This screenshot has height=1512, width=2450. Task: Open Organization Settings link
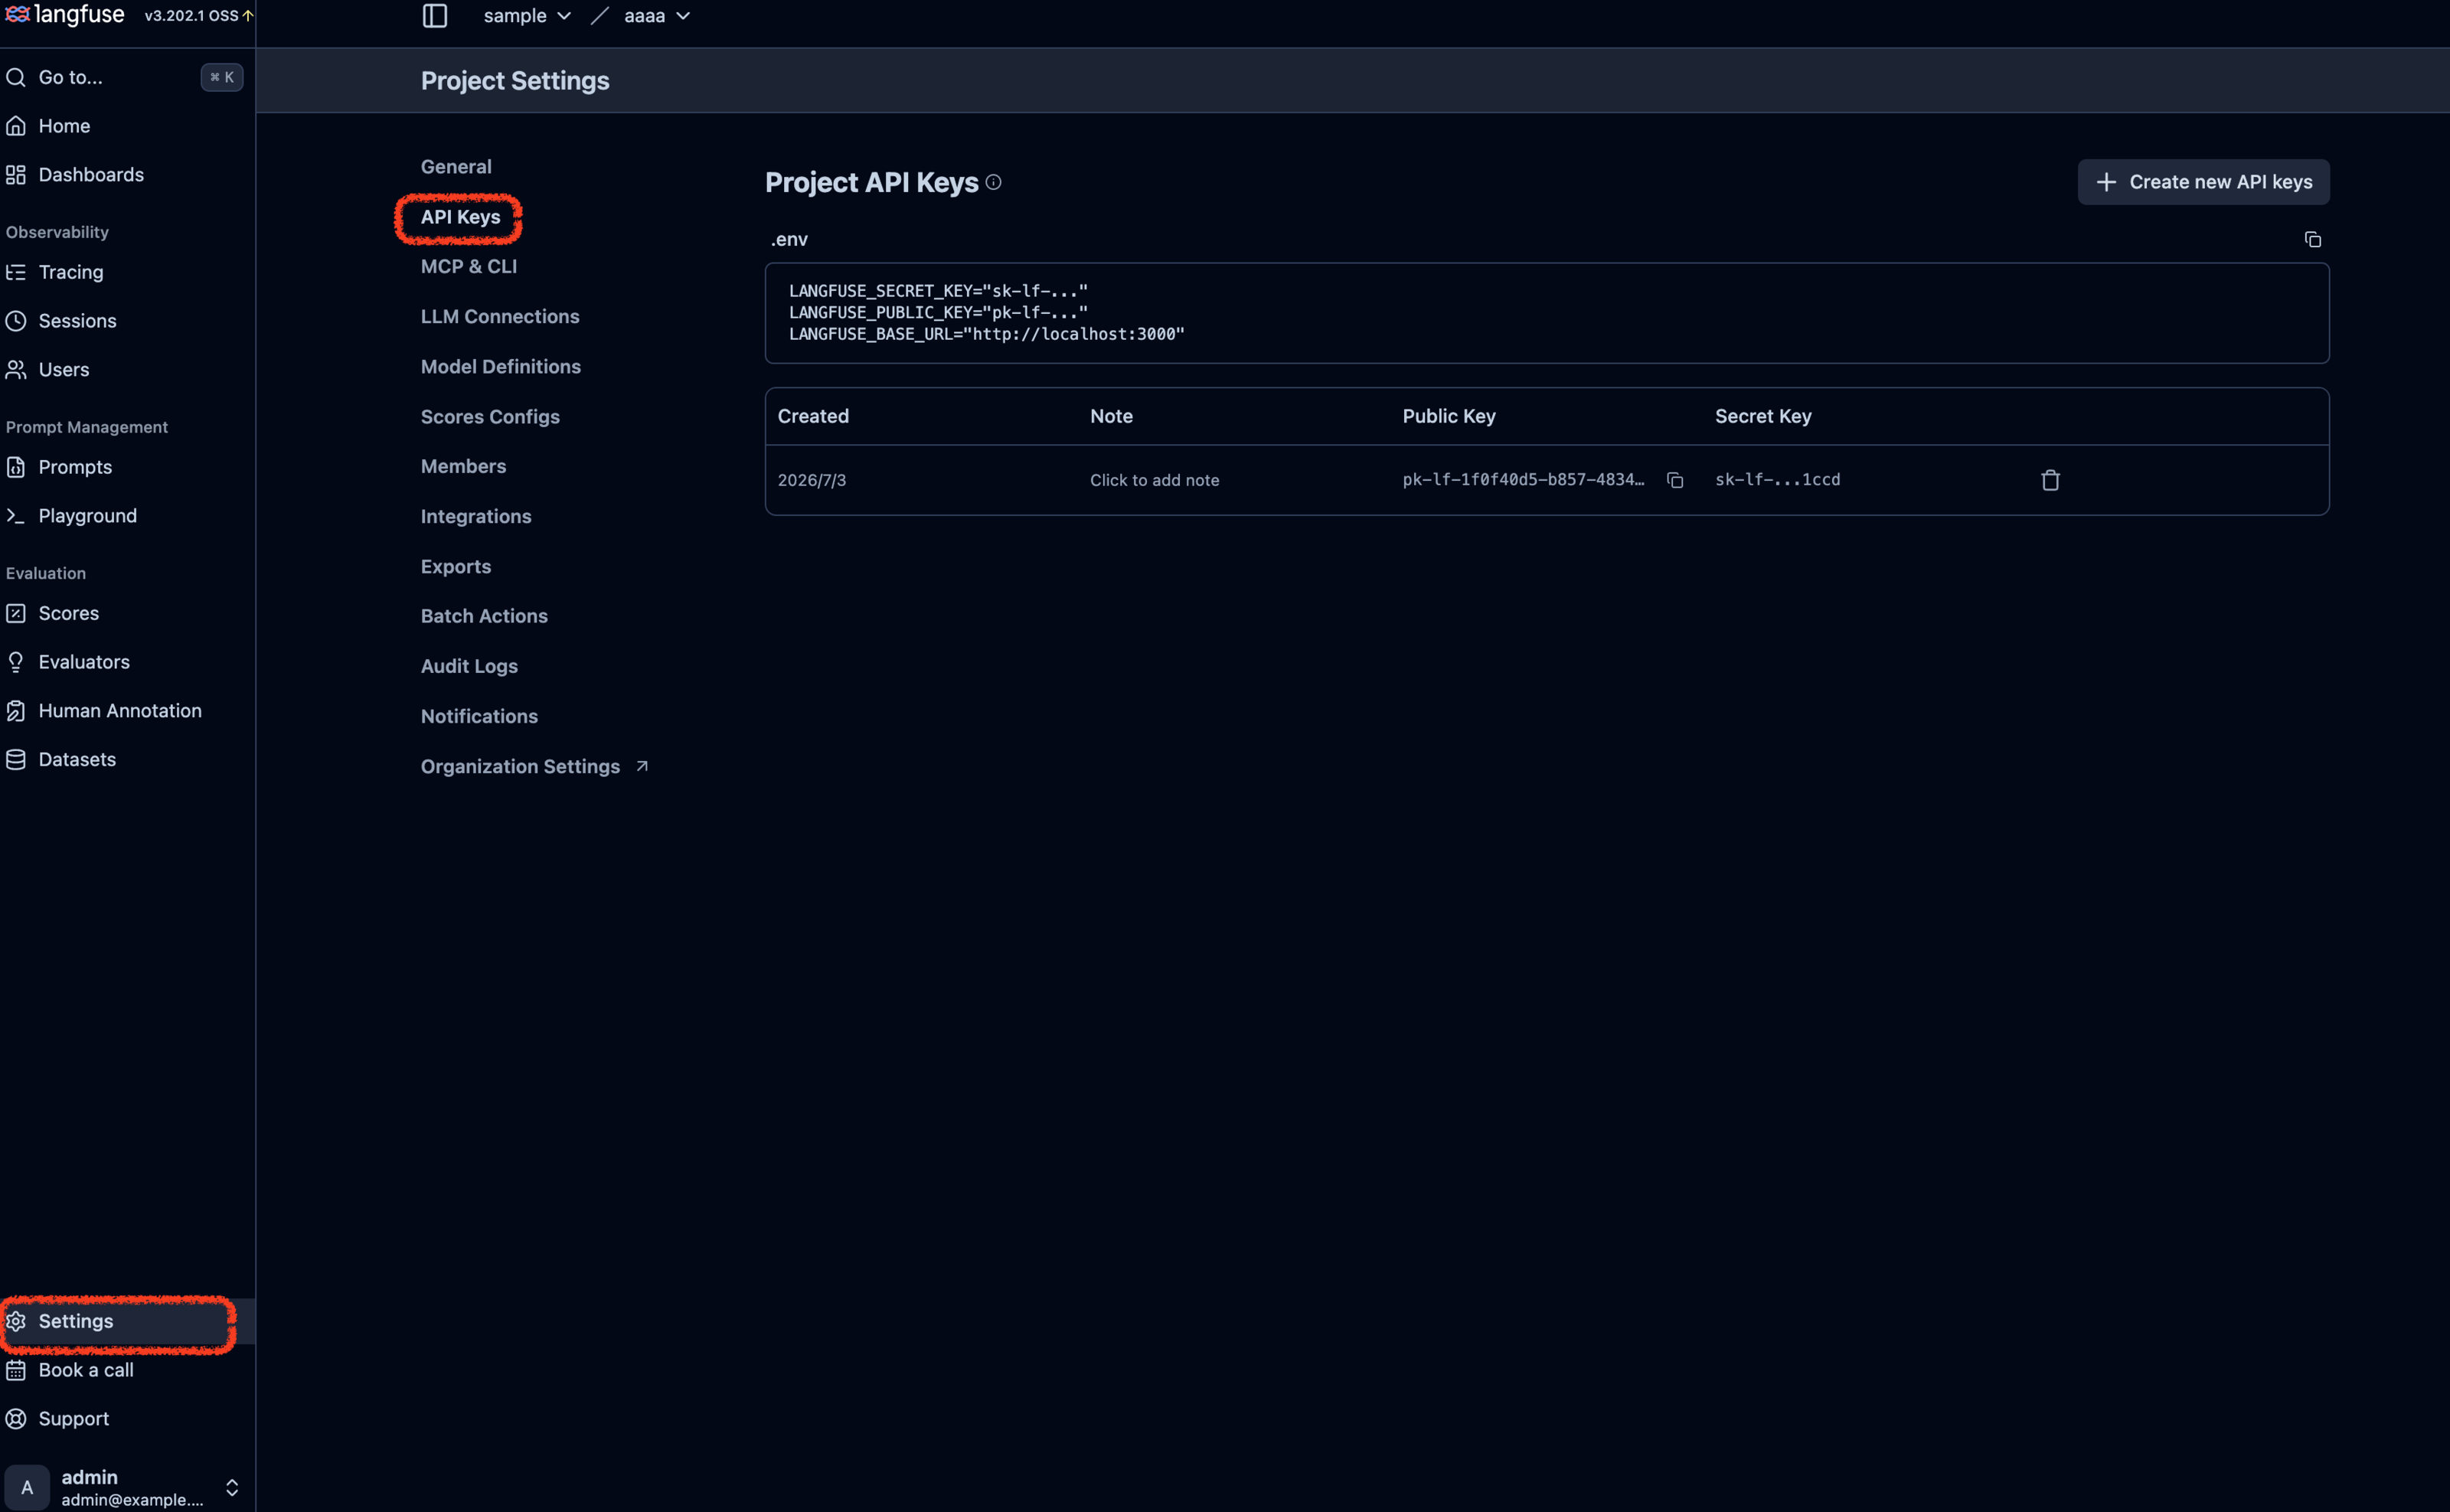click(535, 766)
